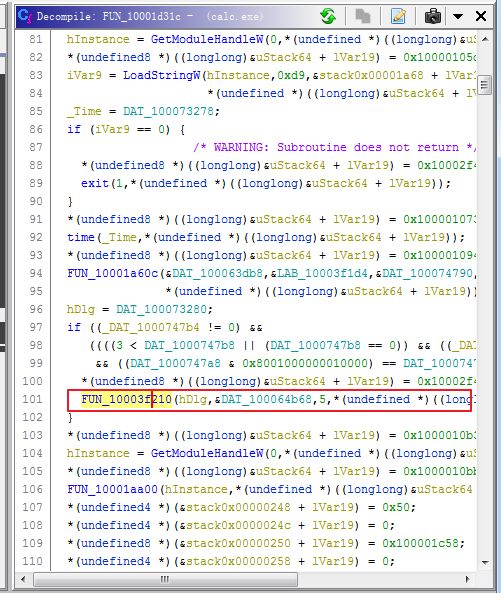Take a snapshot with the camera icon
The height and width of the screenshot is (593, 501).
(x=433, y=17)
